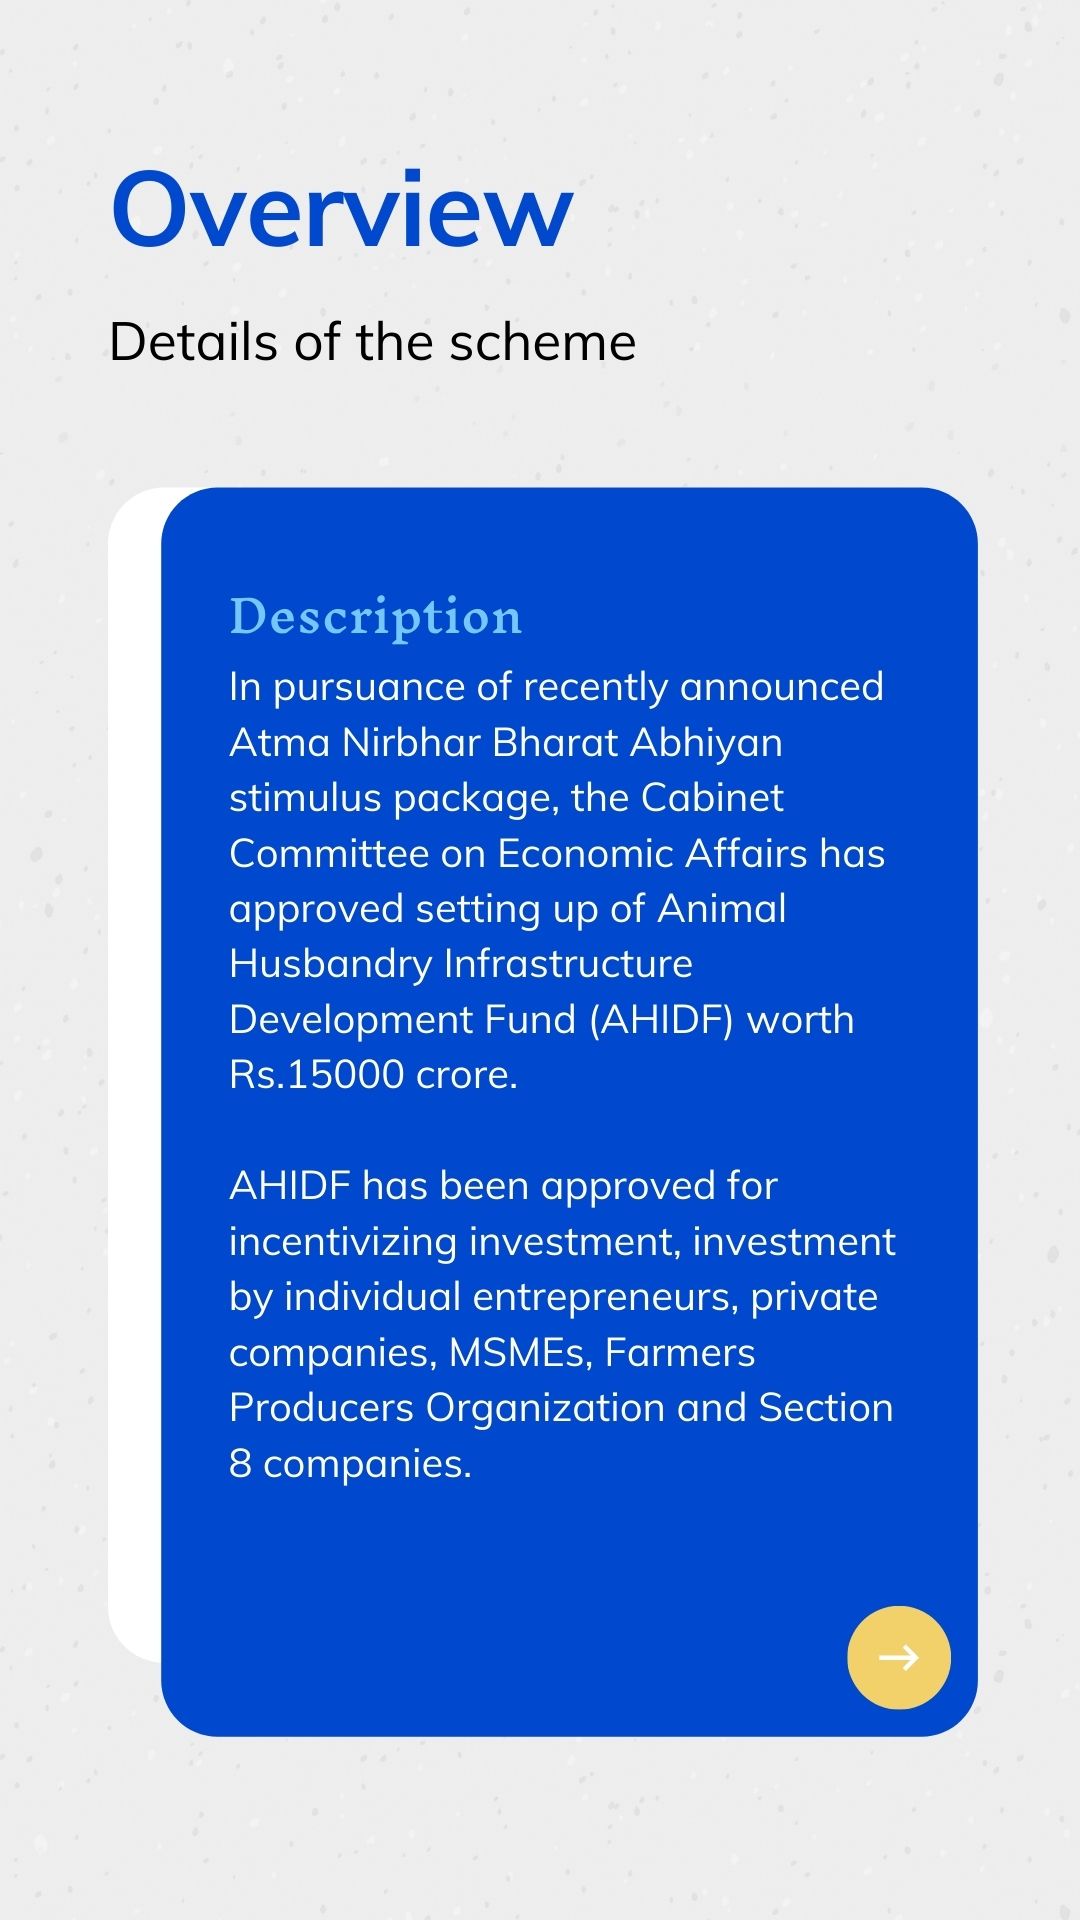Image resolution: width=1080 pixels, height=1920 pixels.
Task: Tap the yellow next arrow button
Action: (898, 1657)
